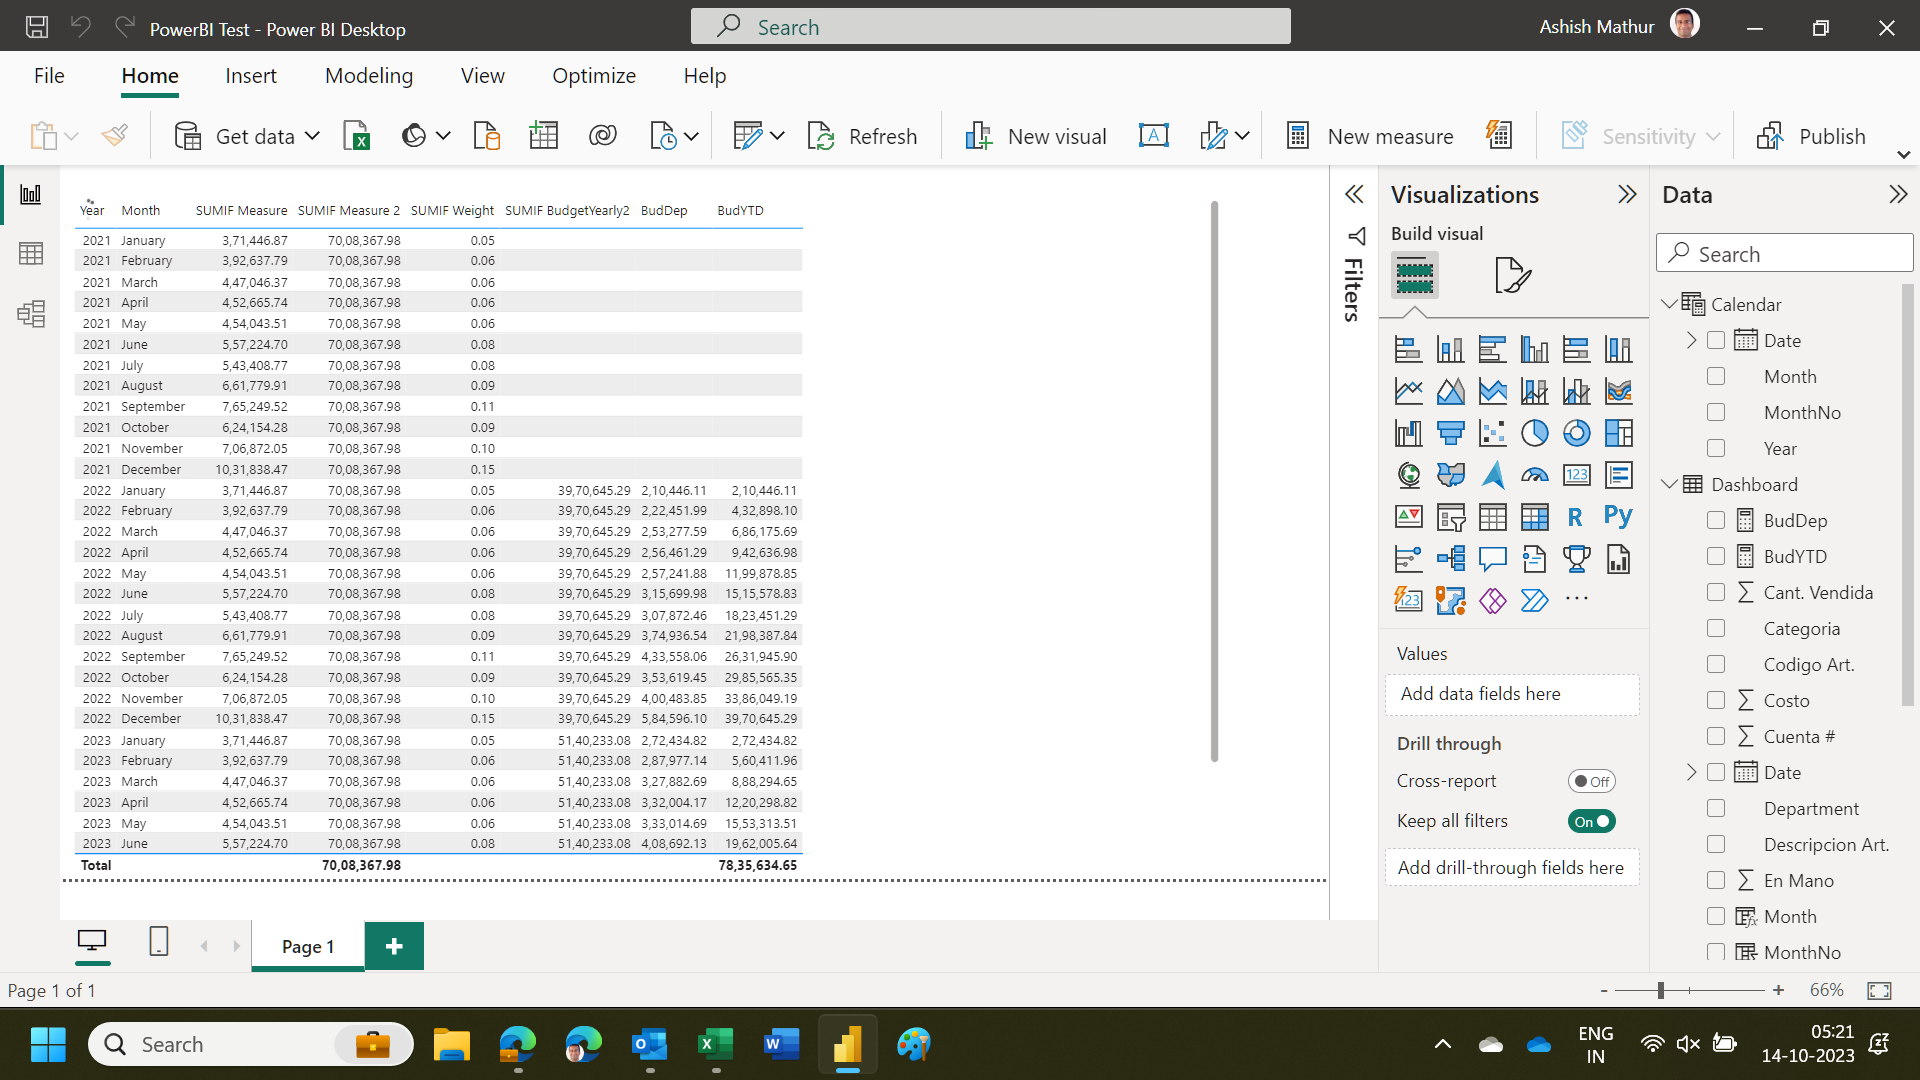Open the Model view icon in sidebar

31,314
